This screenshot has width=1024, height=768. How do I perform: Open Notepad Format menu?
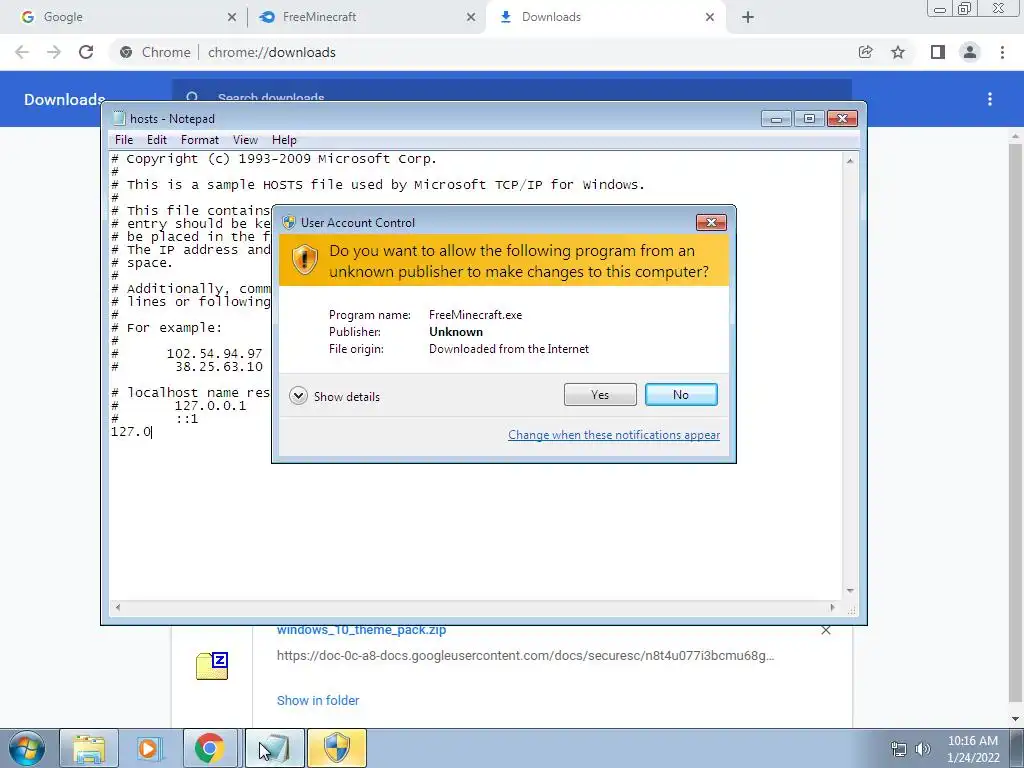[200, 140]
